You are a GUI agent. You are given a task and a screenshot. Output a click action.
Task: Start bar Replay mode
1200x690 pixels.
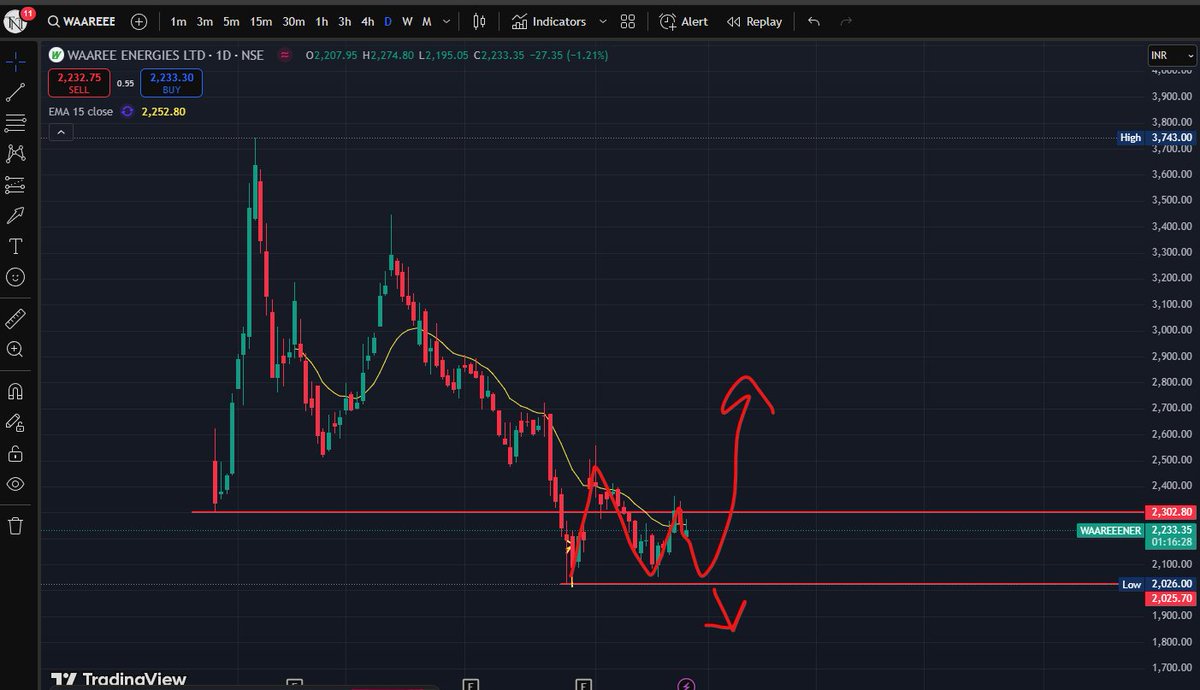click(754, 21)
